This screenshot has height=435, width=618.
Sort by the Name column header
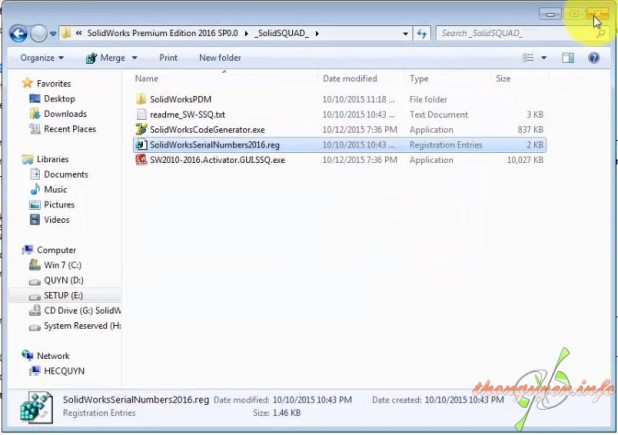pos(146,79)
